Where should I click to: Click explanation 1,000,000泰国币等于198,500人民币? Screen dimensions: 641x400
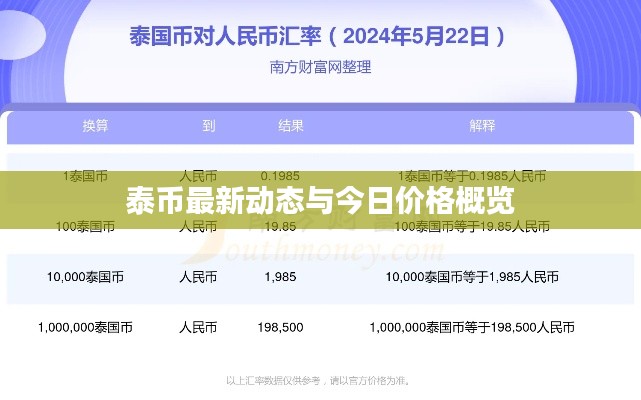click(472, 327)
